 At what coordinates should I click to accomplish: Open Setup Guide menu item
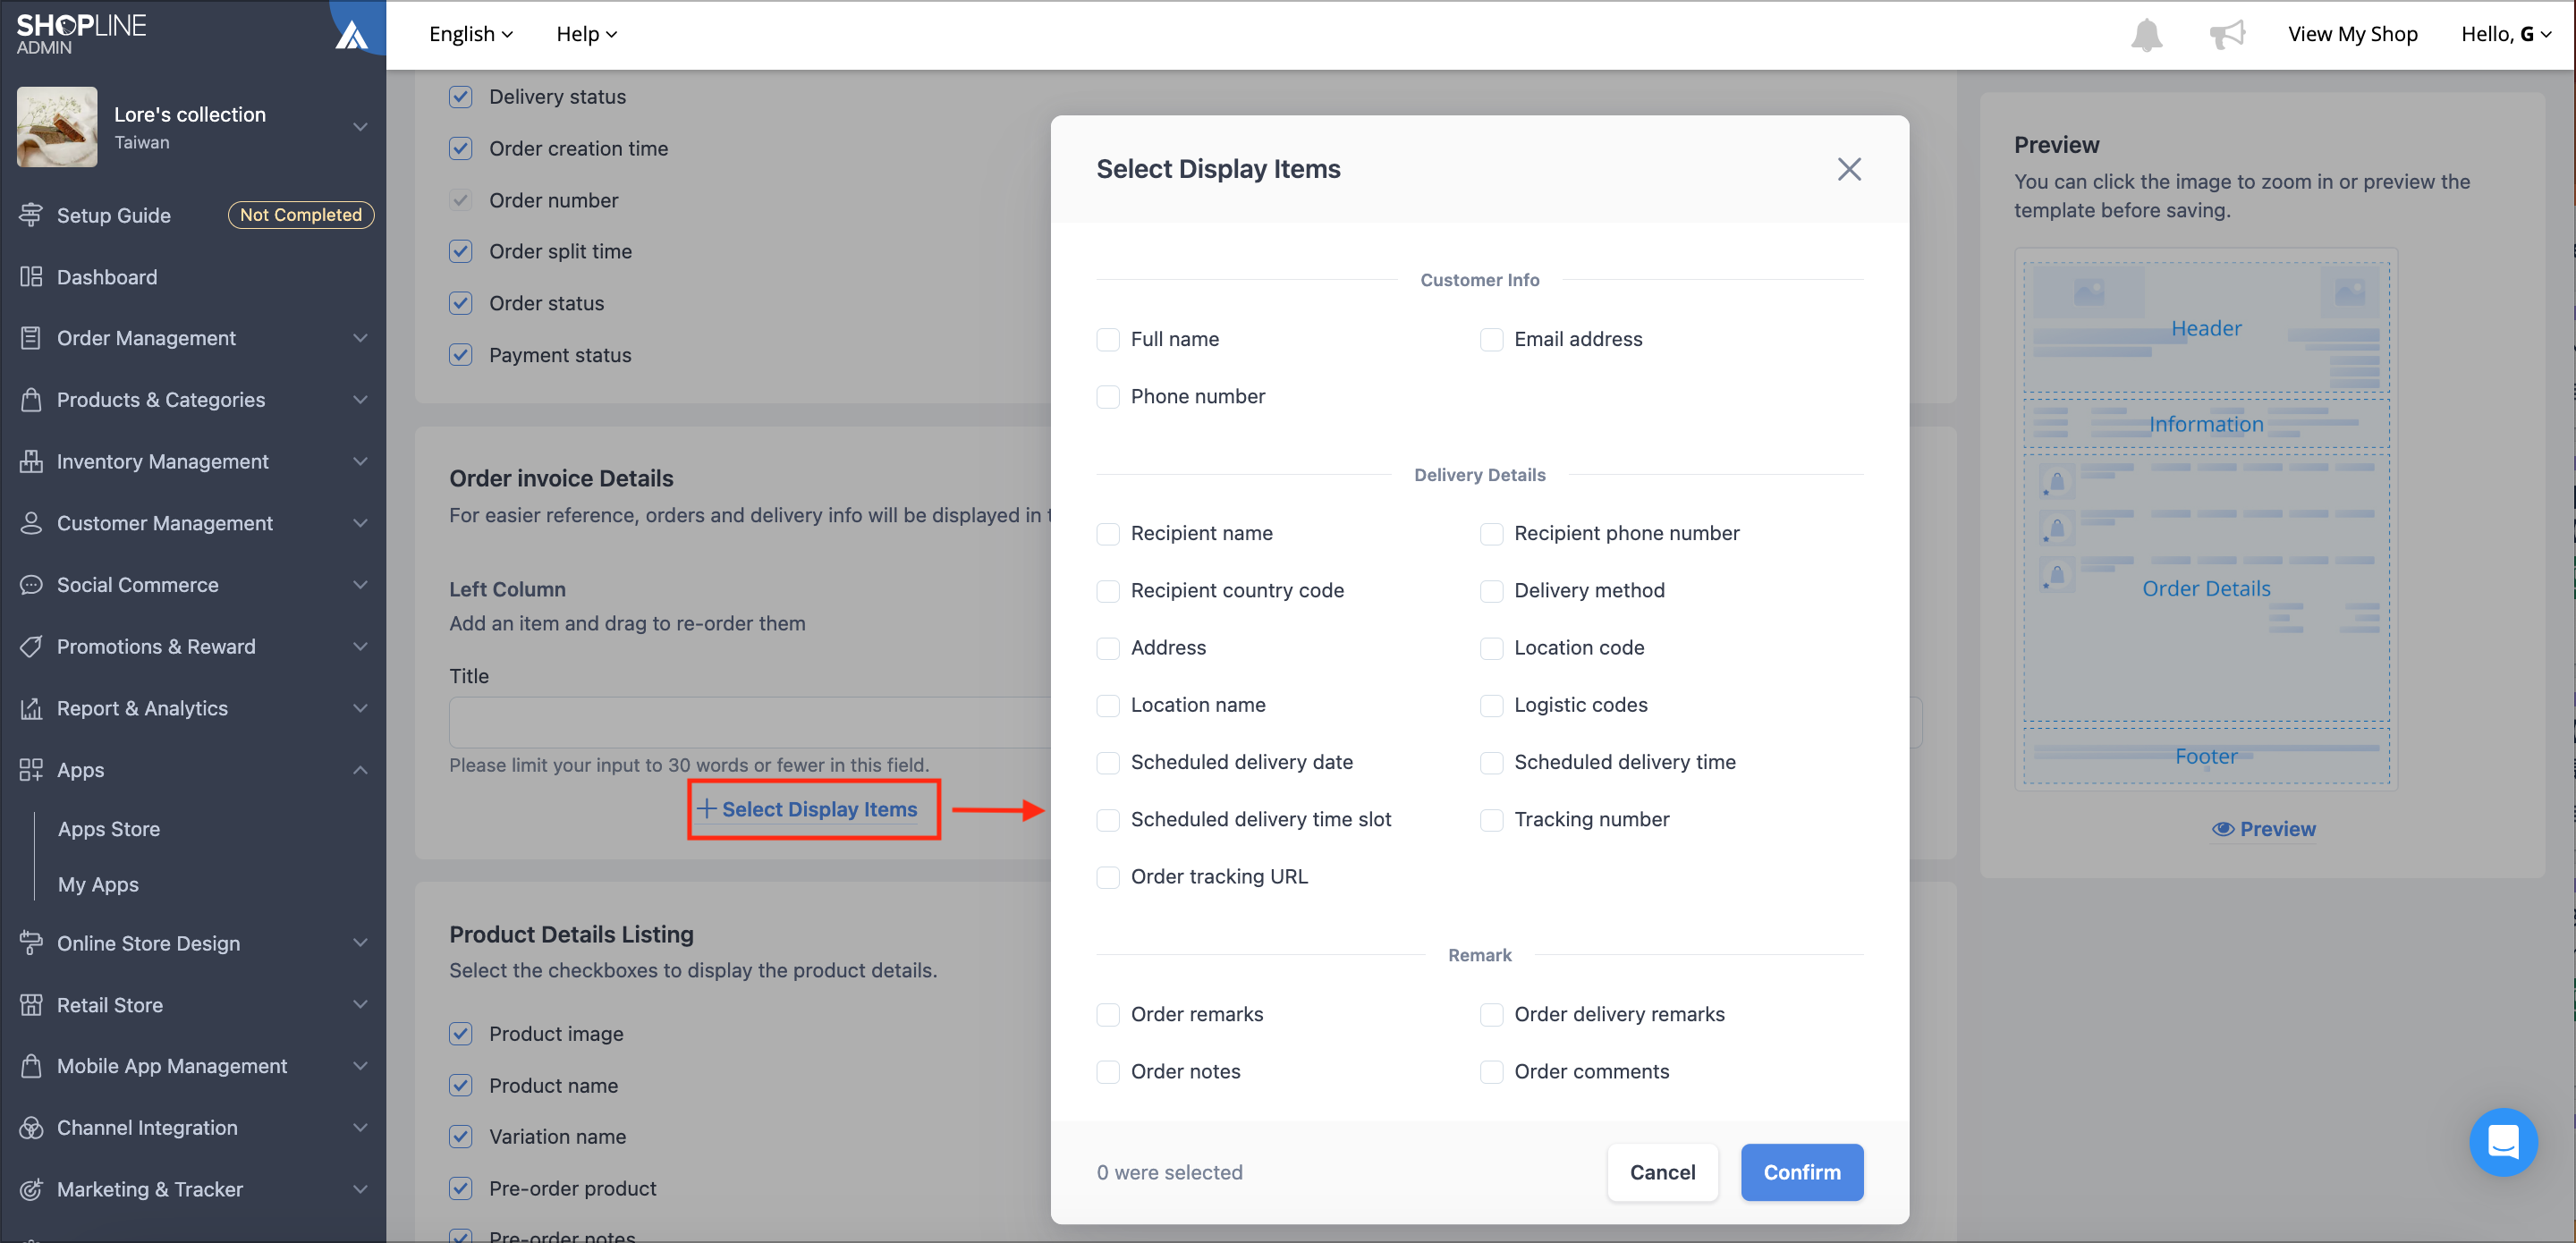pos(114,215)
